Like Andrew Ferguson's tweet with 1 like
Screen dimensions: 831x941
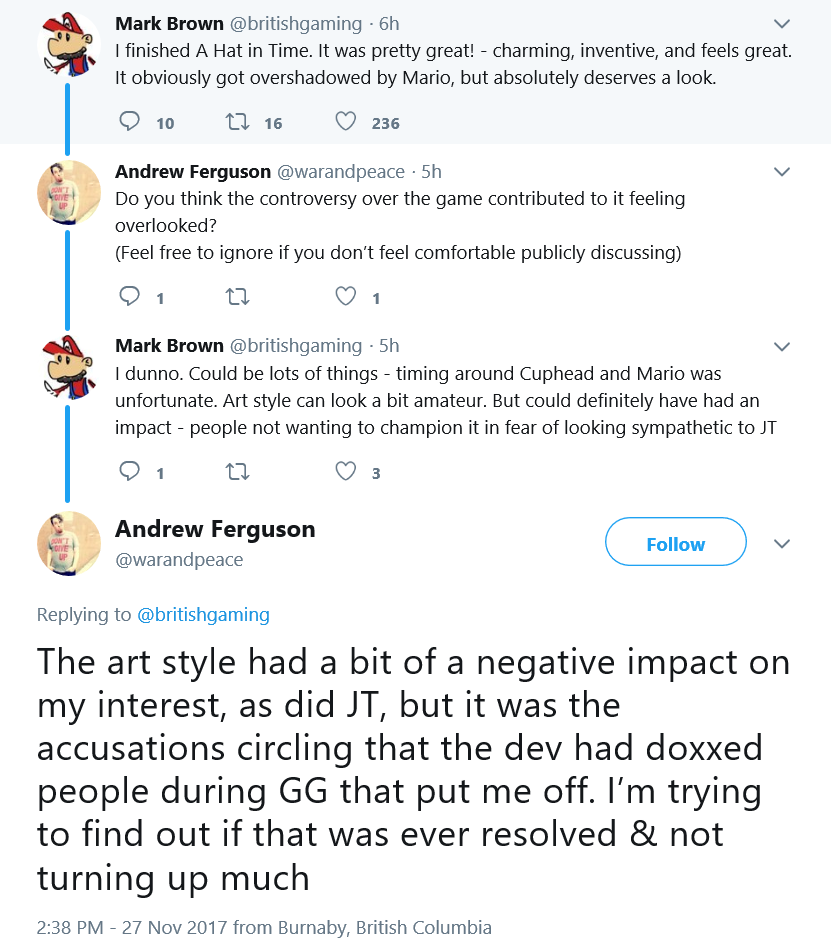(x=346, y=296)
